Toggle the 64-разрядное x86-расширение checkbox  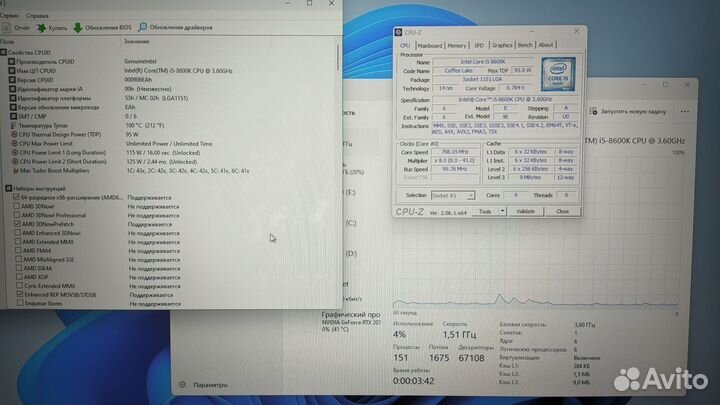coord(17,197)
